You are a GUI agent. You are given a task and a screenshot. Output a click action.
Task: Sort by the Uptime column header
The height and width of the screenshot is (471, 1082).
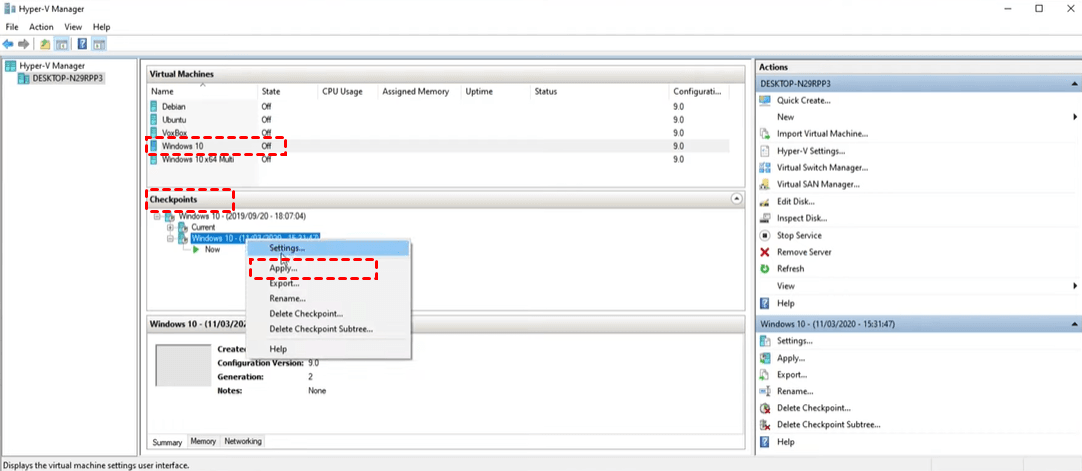coord(495,91)
